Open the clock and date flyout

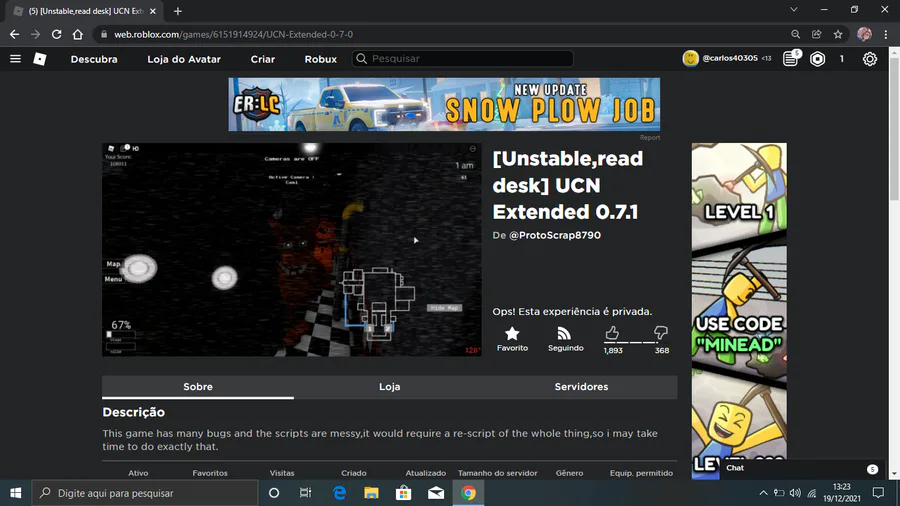click(841, 493)
